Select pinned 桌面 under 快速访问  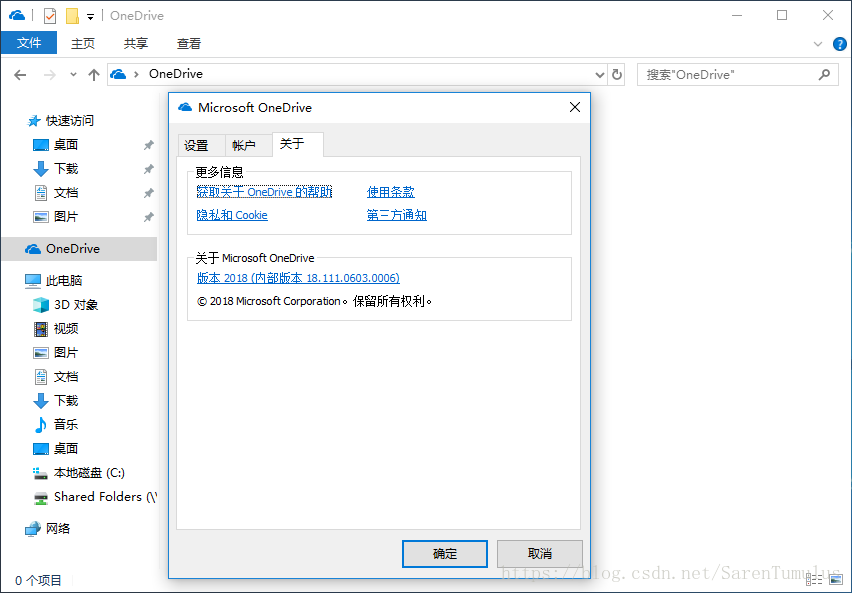click(66, 145)
